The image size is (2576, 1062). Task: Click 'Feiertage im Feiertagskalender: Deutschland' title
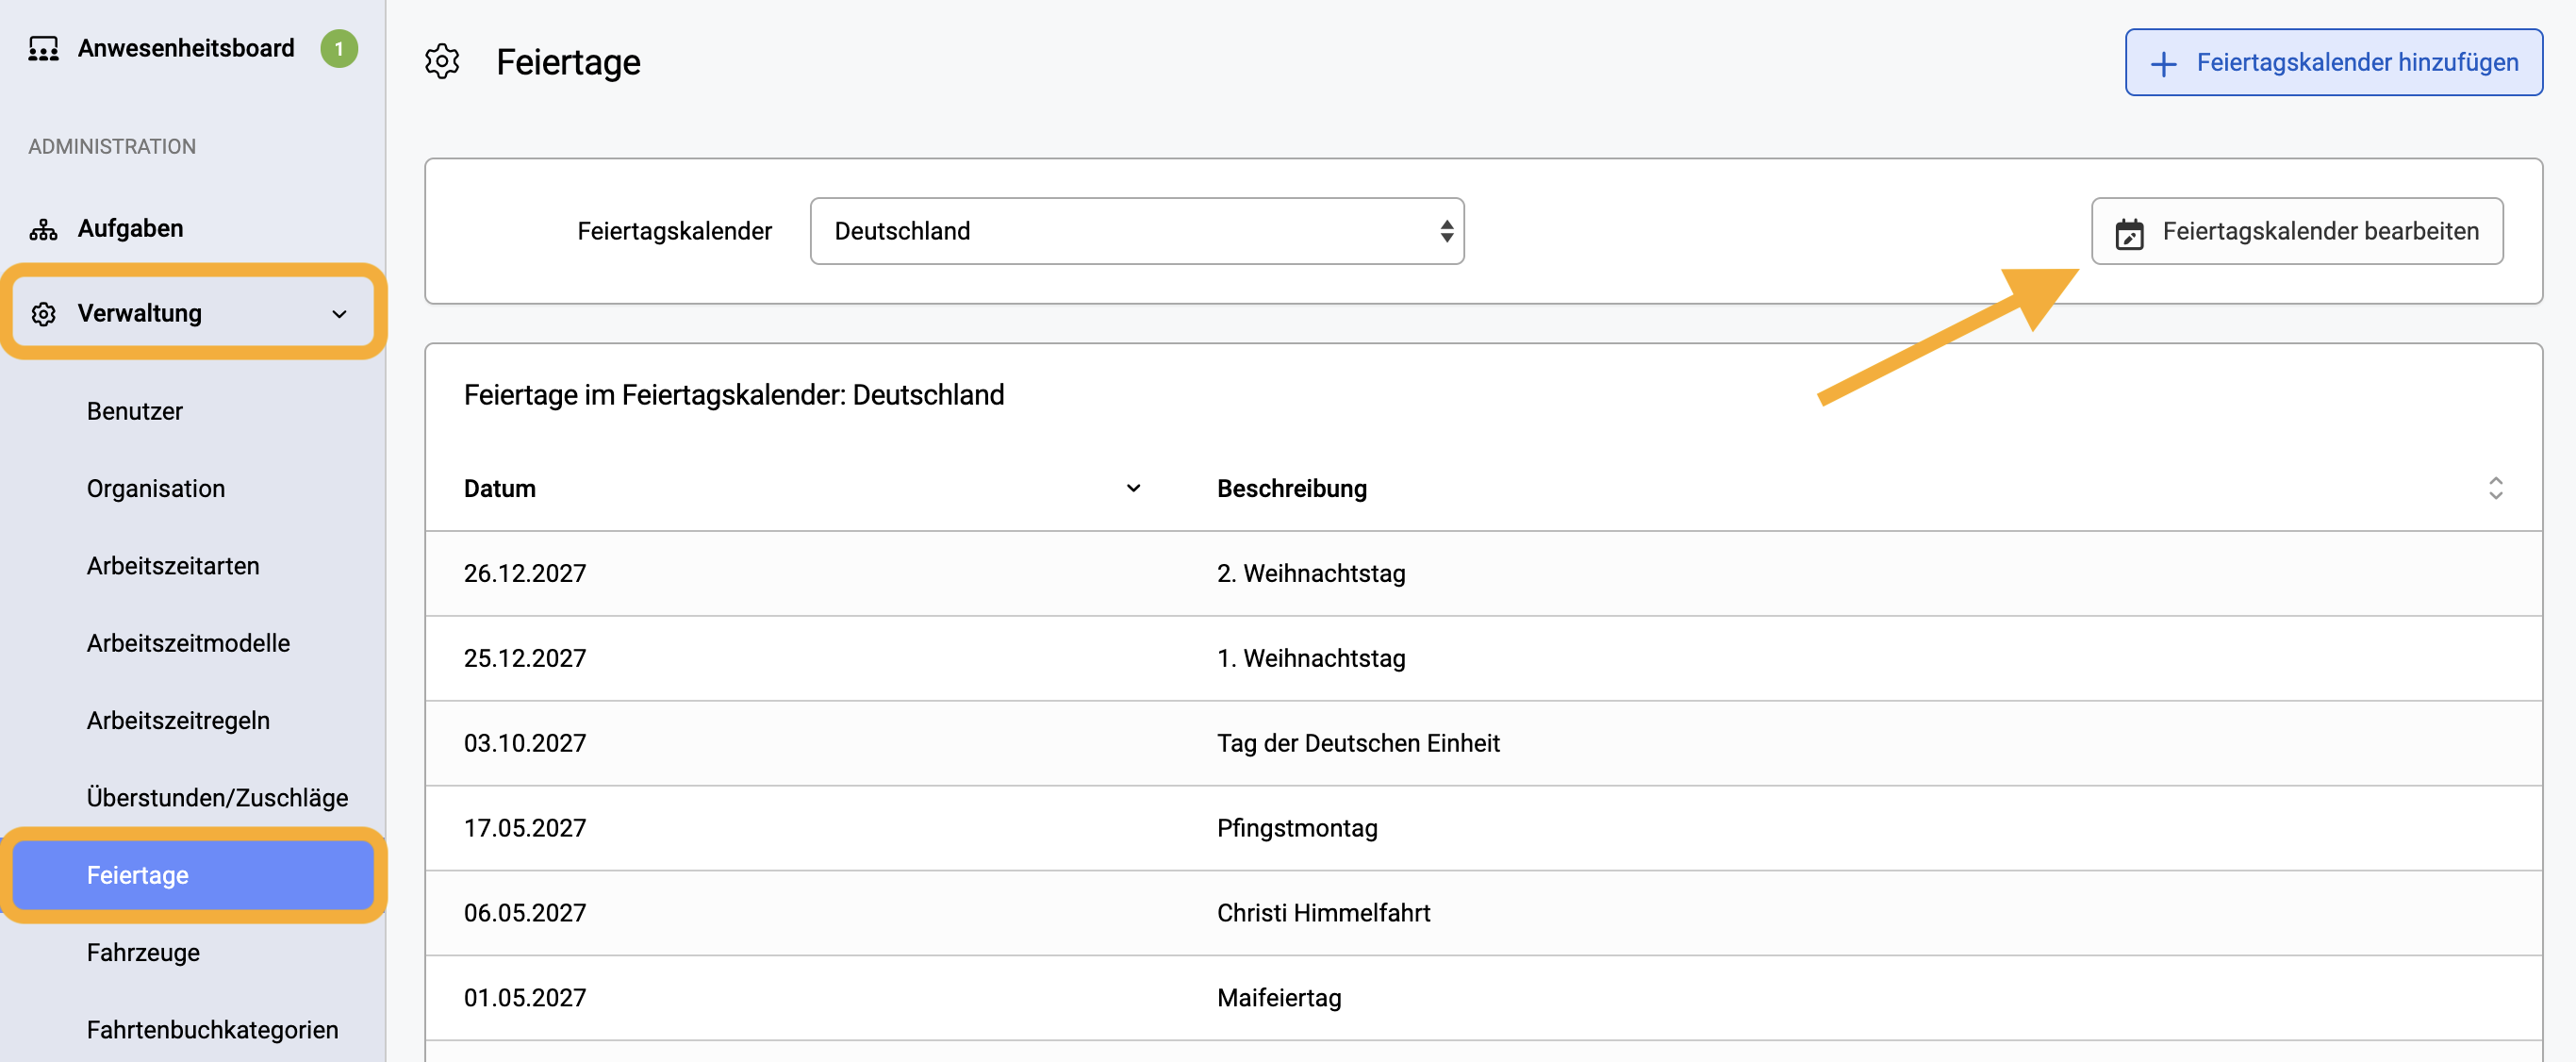734,396
